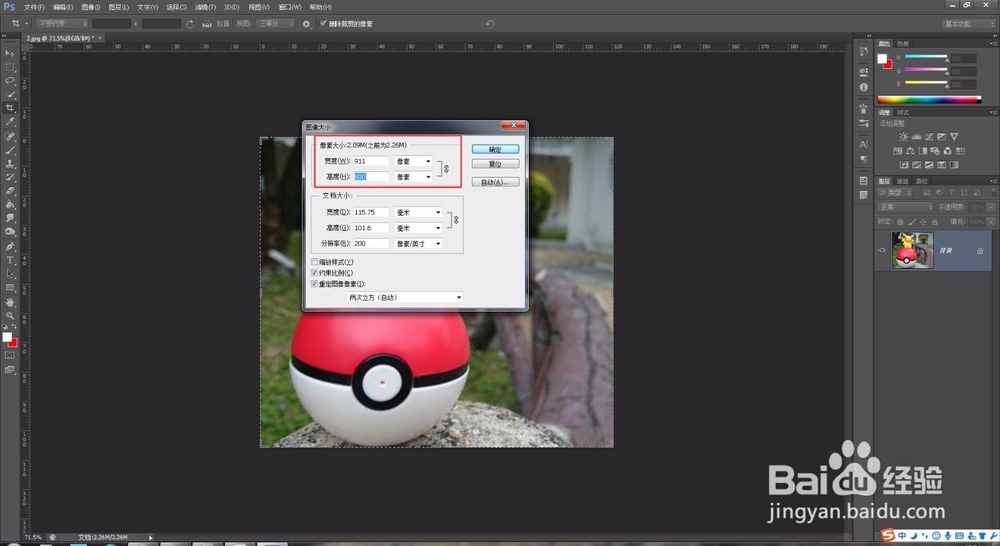Image resolution: width=1000 pixels, height=546 pixels.
Task: Select the Clone Stamp tool
Action: click(x=10, y=163)
